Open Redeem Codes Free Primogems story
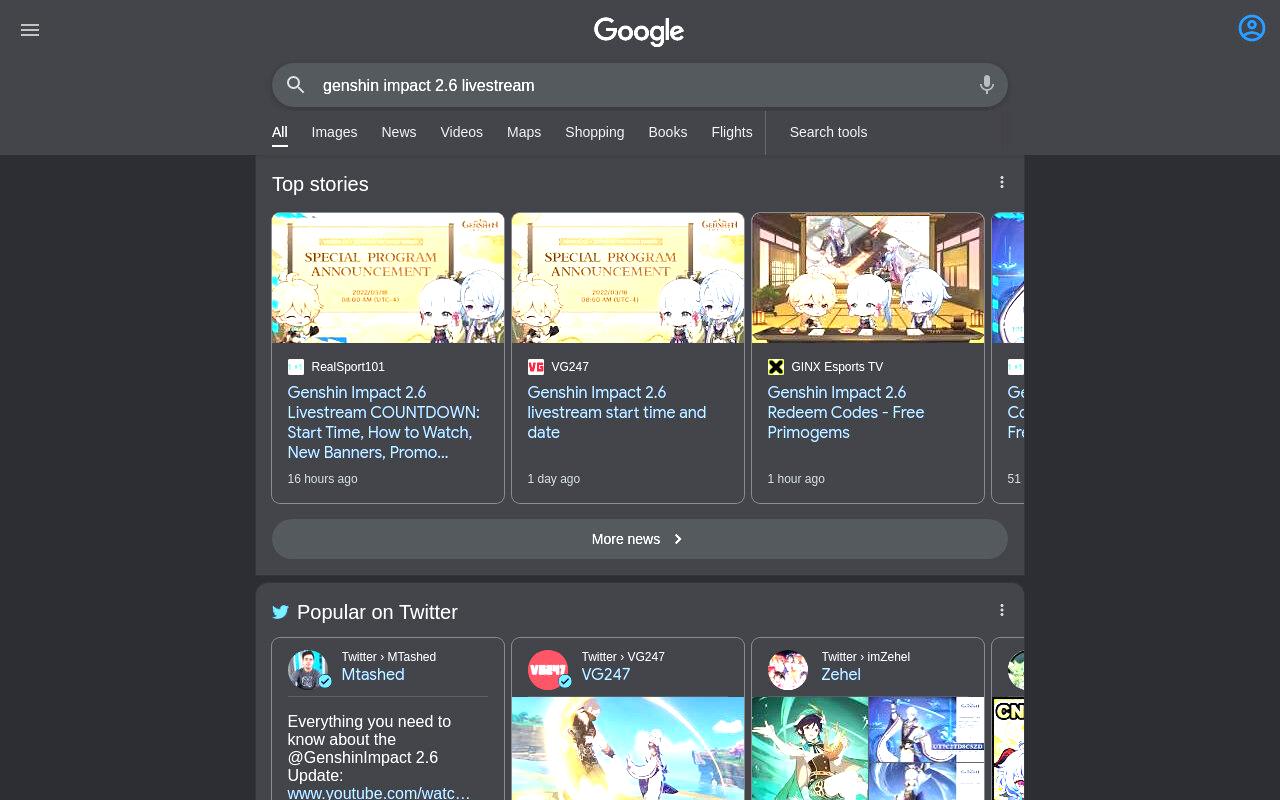The width and height of the screenshot is (1280, 800). coord(846,412)
